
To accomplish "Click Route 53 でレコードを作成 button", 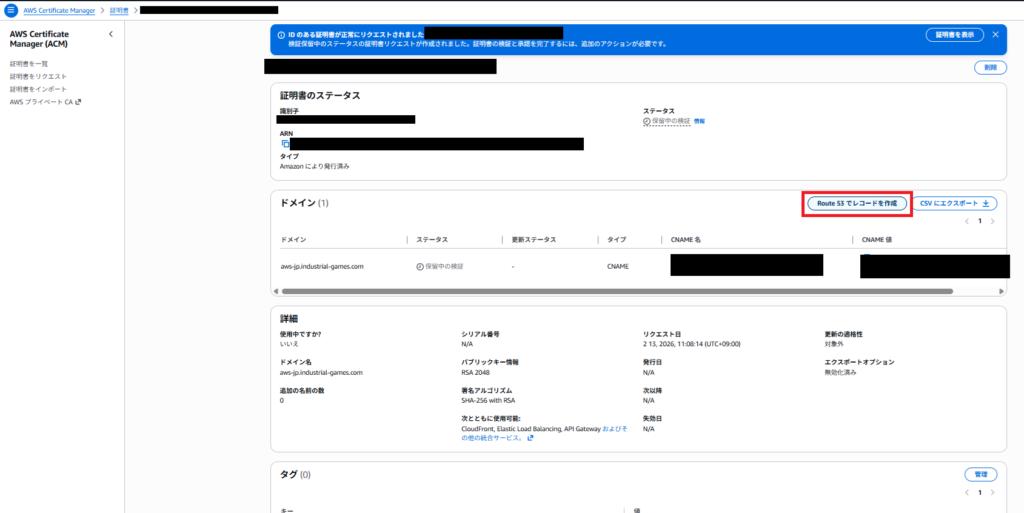I will pyautogui.click(x=857, y=203).
